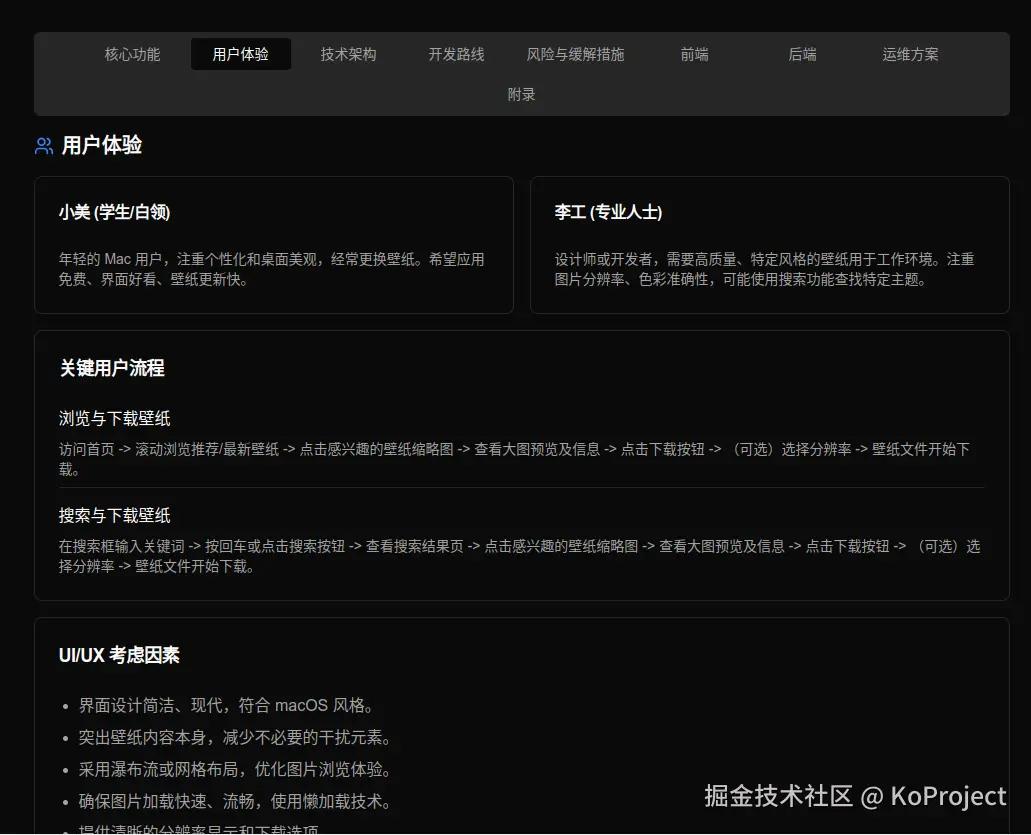Switch to the 附录 tab
1031x835 pixels.
coord(521,94)
